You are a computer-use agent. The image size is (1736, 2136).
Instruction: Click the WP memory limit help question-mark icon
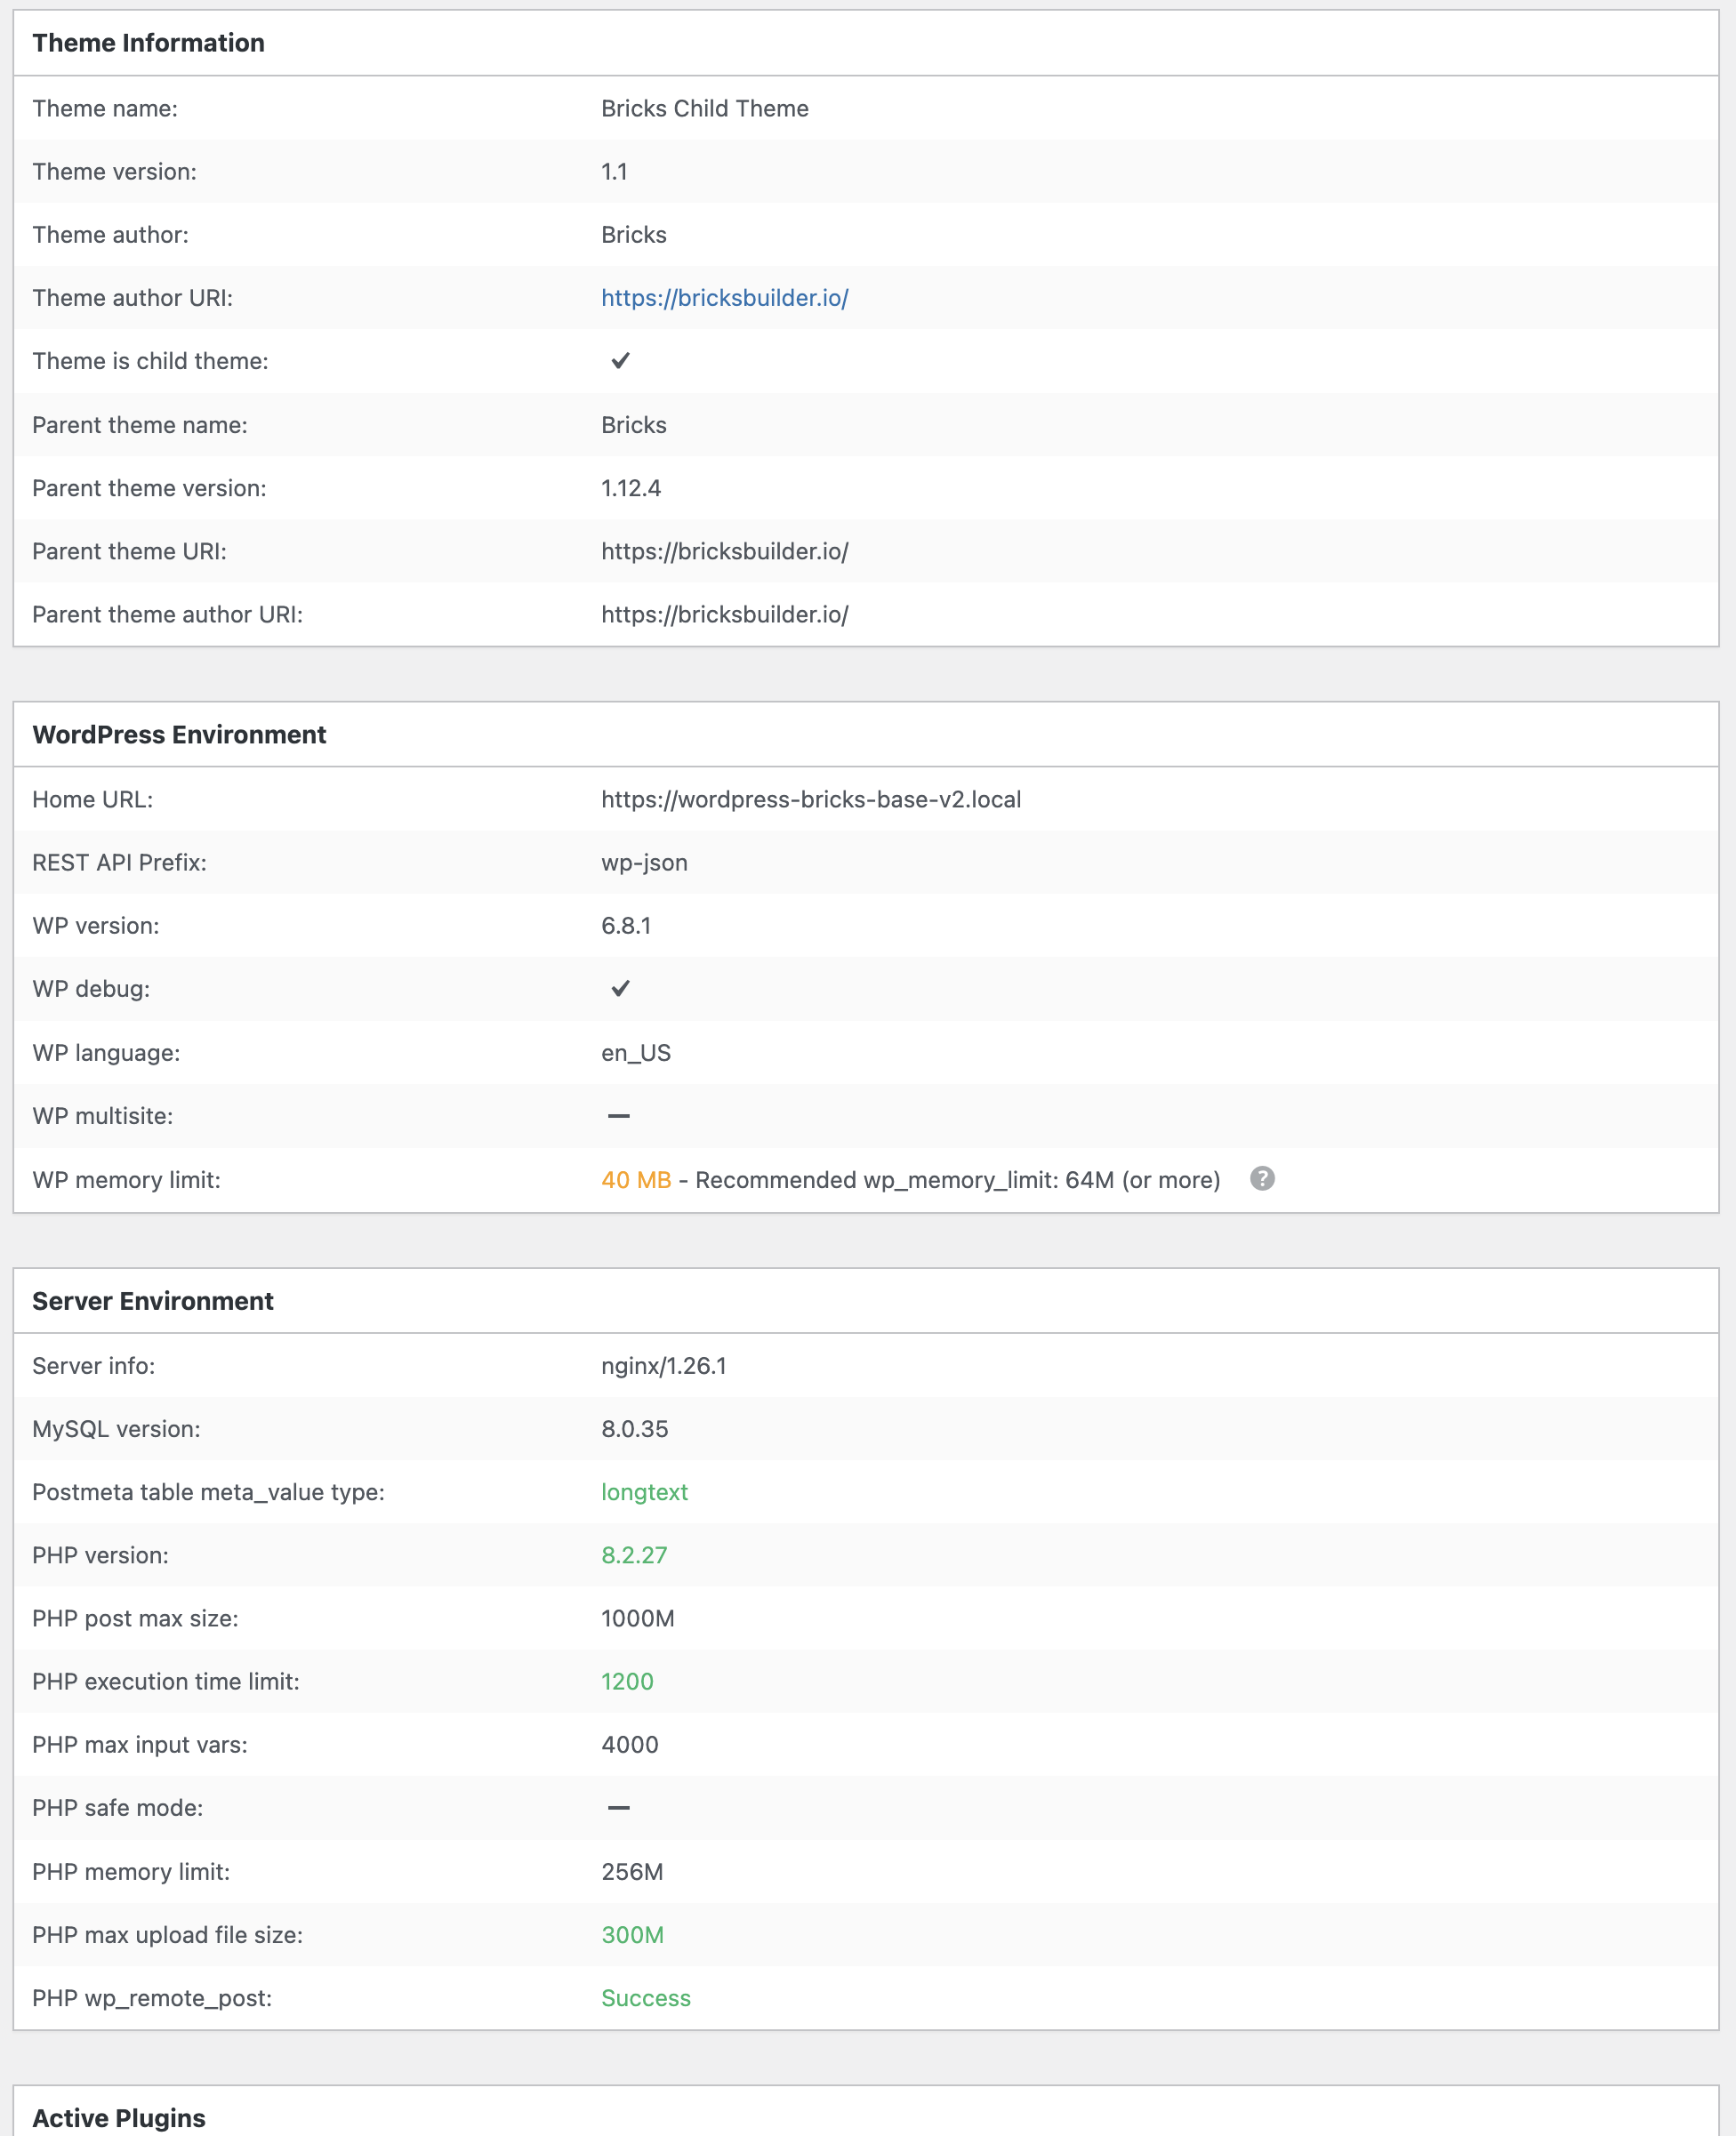tap(1262, 1179)
